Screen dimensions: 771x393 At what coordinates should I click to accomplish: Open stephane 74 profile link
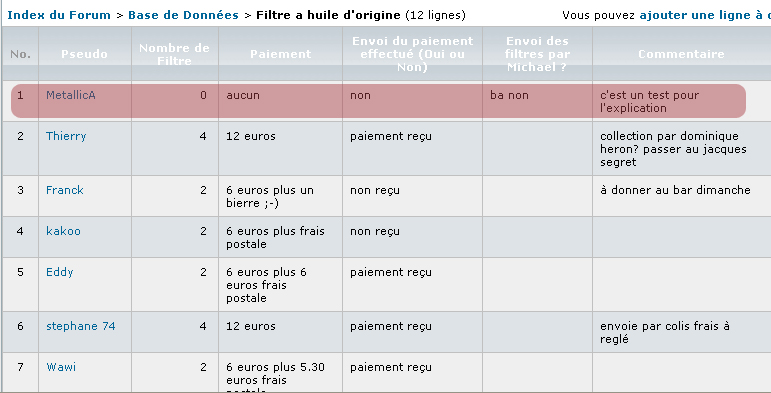coord(81,326)
